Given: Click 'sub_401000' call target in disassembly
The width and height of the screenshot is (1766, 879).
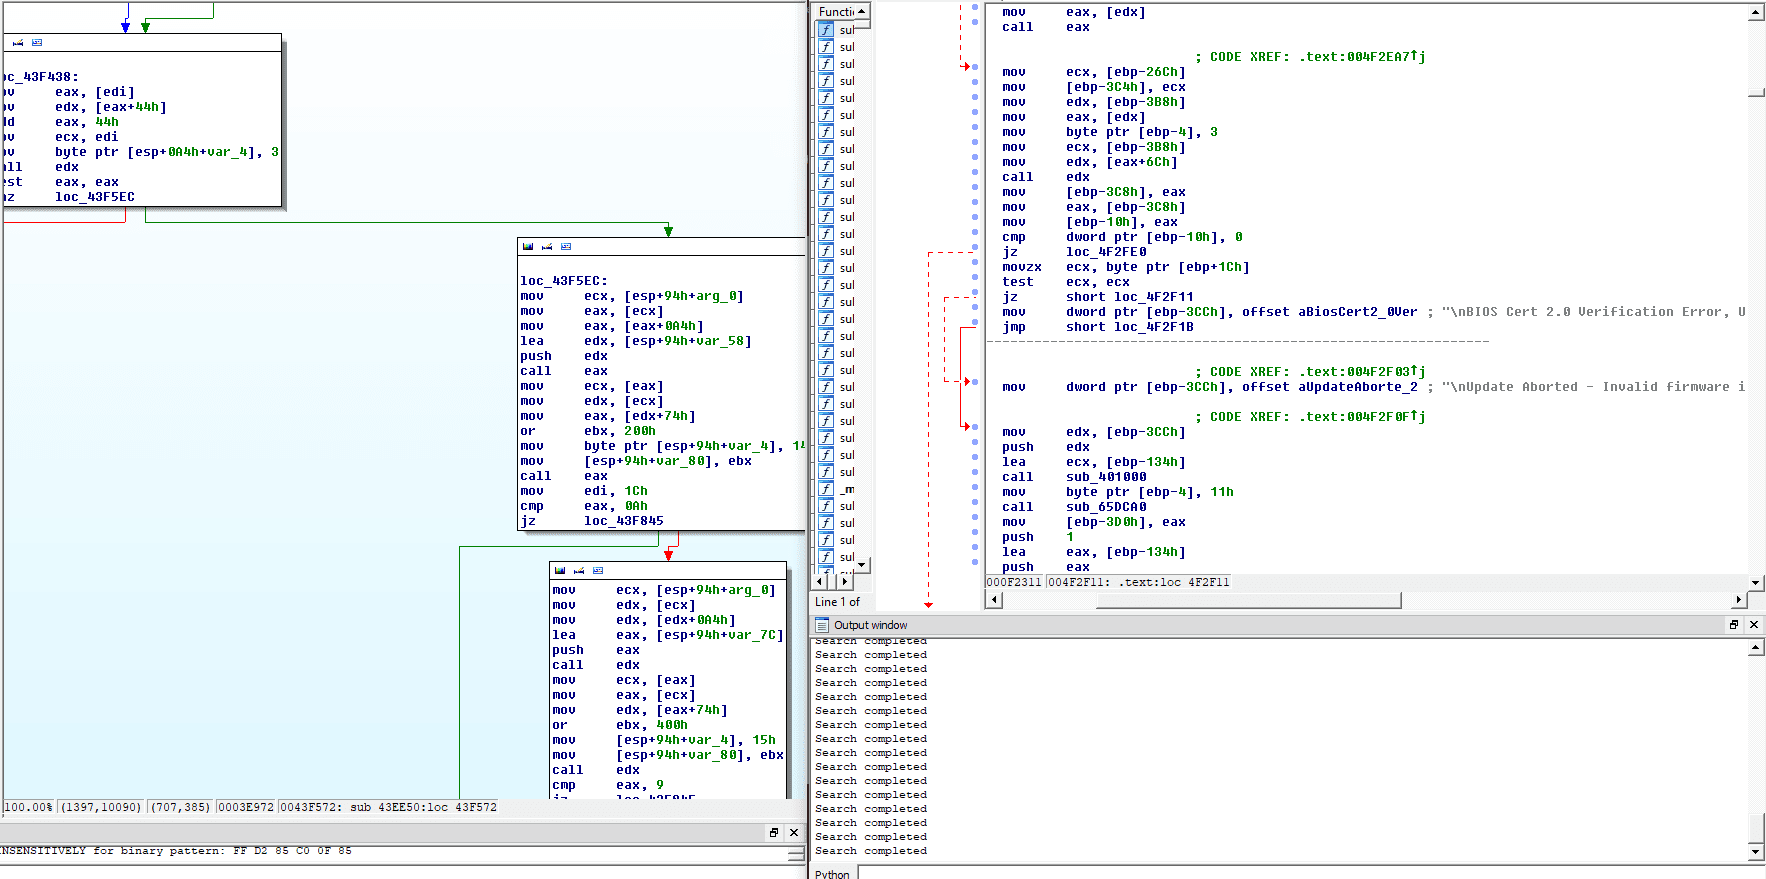Looking at the screenshot, I should (x=1106, y=477).
